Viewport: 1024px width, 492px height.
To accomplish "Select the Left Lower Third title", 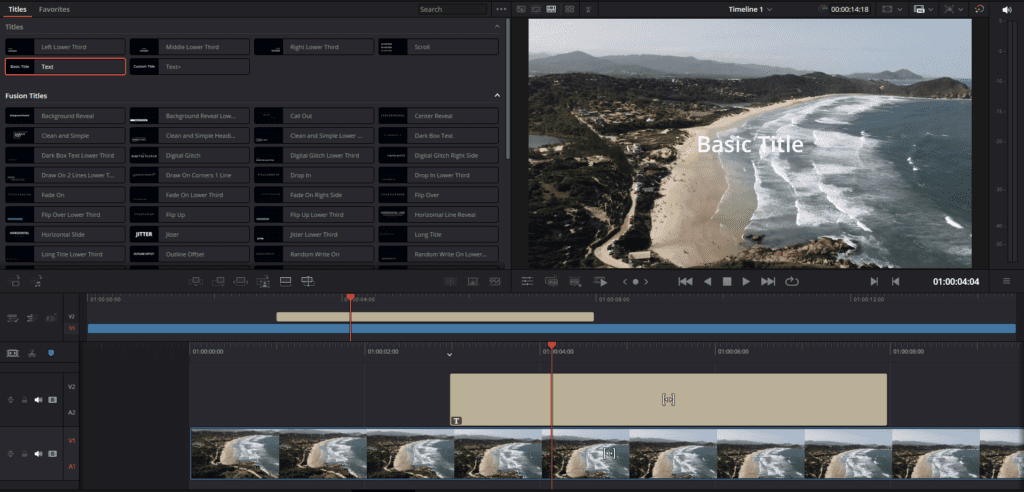I will (65, 47).
